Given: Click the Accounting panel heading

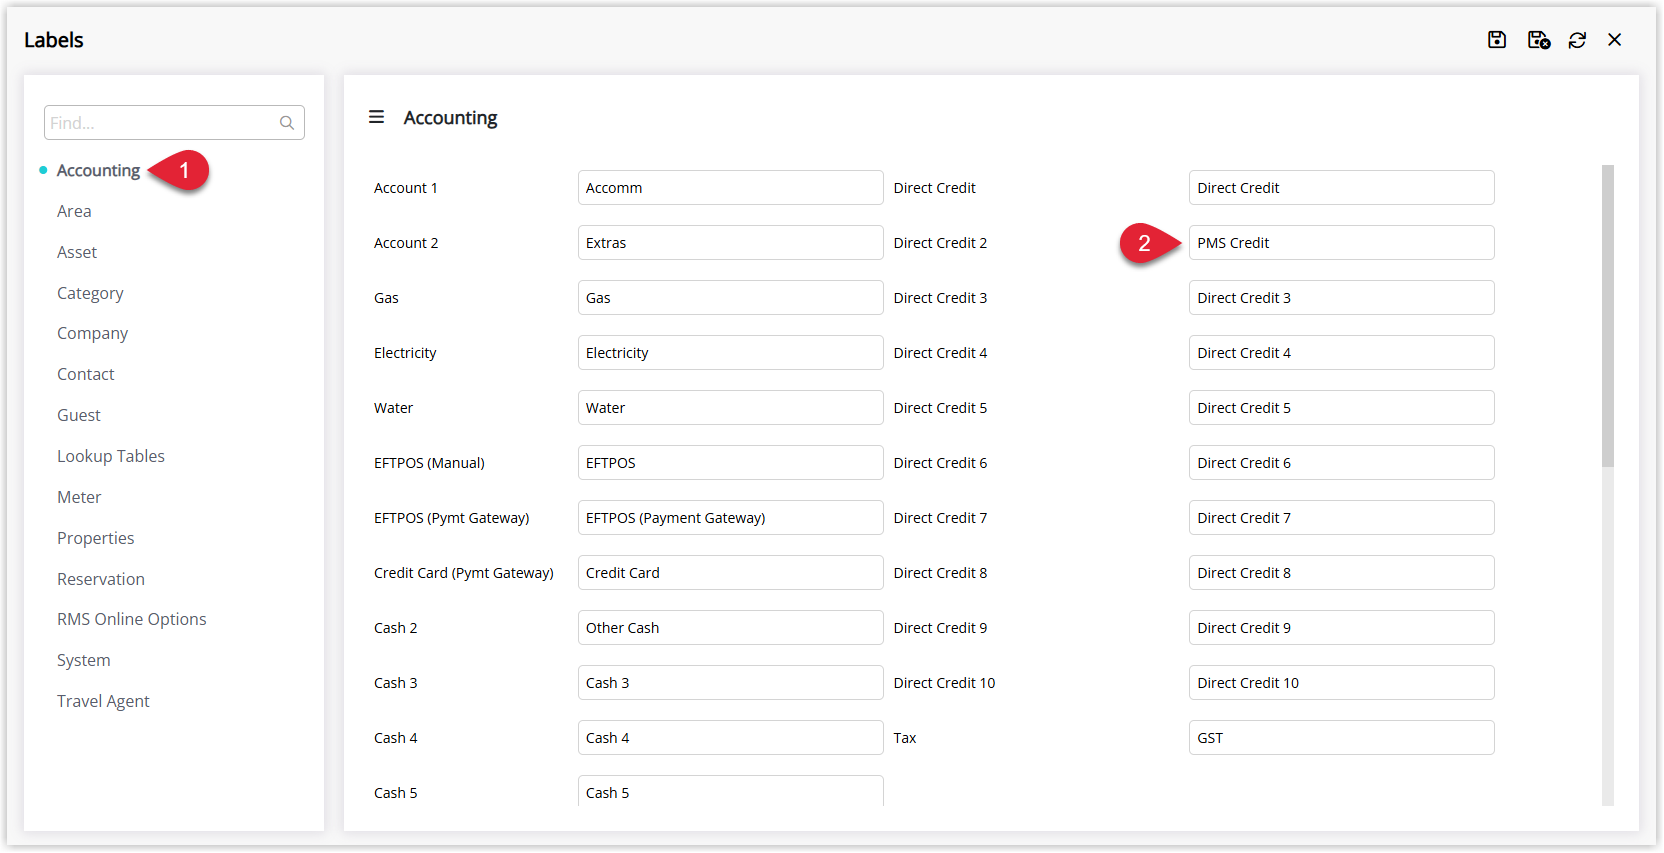Looking at the screenshot, I should click(450, 118).
